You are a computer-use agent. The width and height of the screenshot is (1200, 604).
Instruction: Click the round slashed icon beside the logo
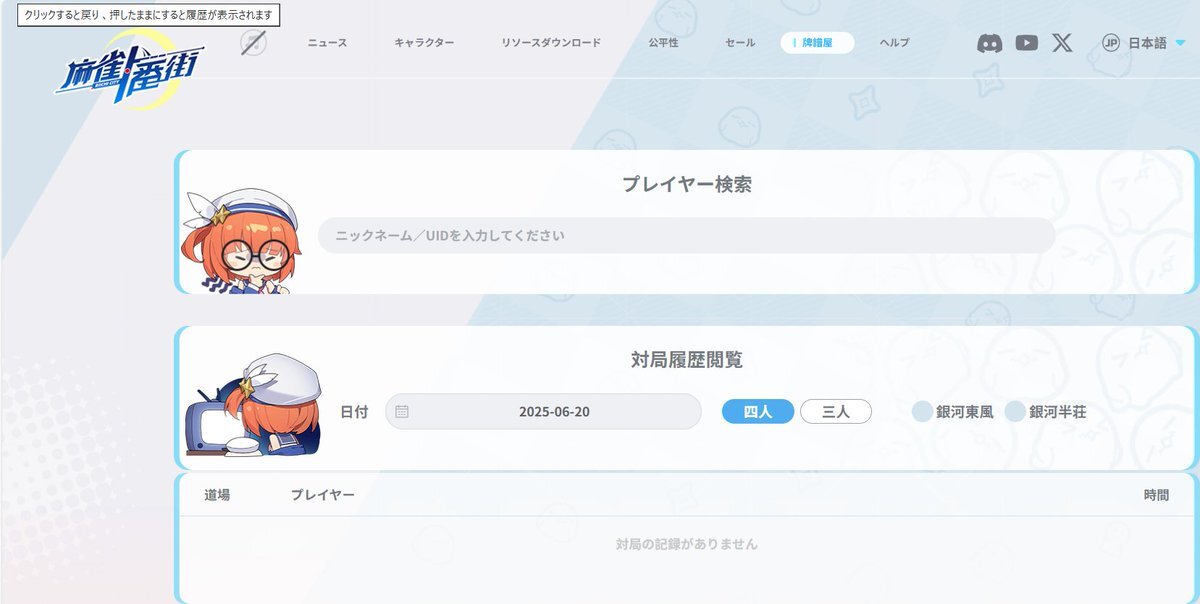tap(253, 43)
